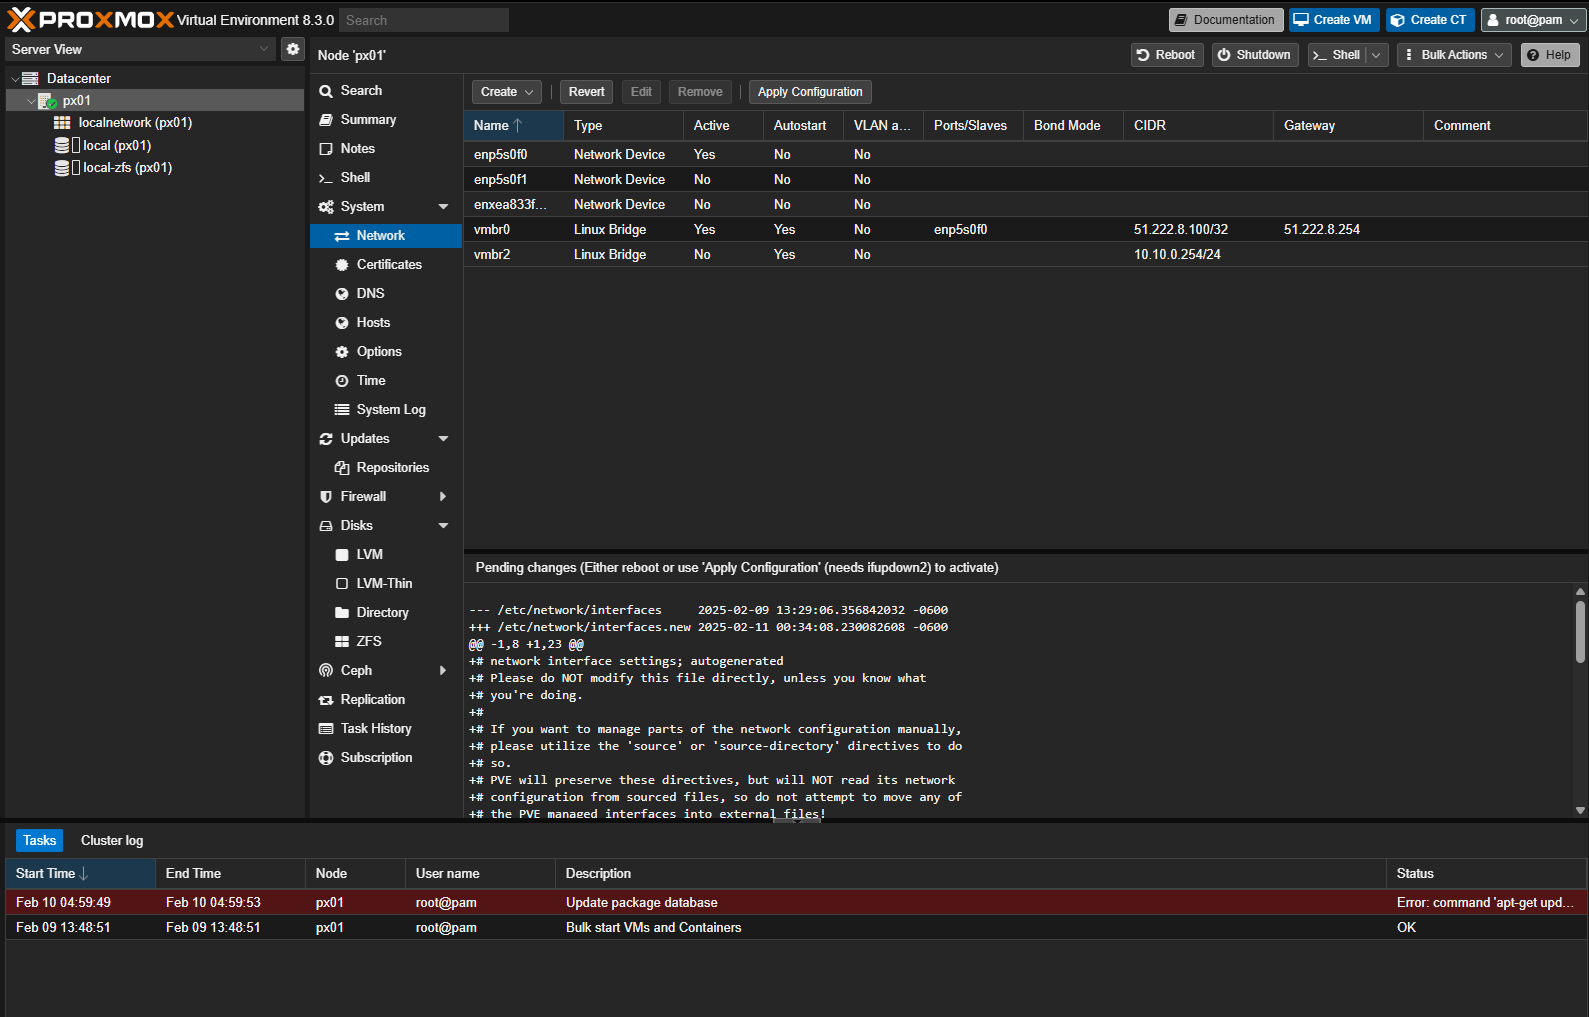Collapse the Datacenter tree node
This screenshot has height=1017, width=1589.
[14, 78]
